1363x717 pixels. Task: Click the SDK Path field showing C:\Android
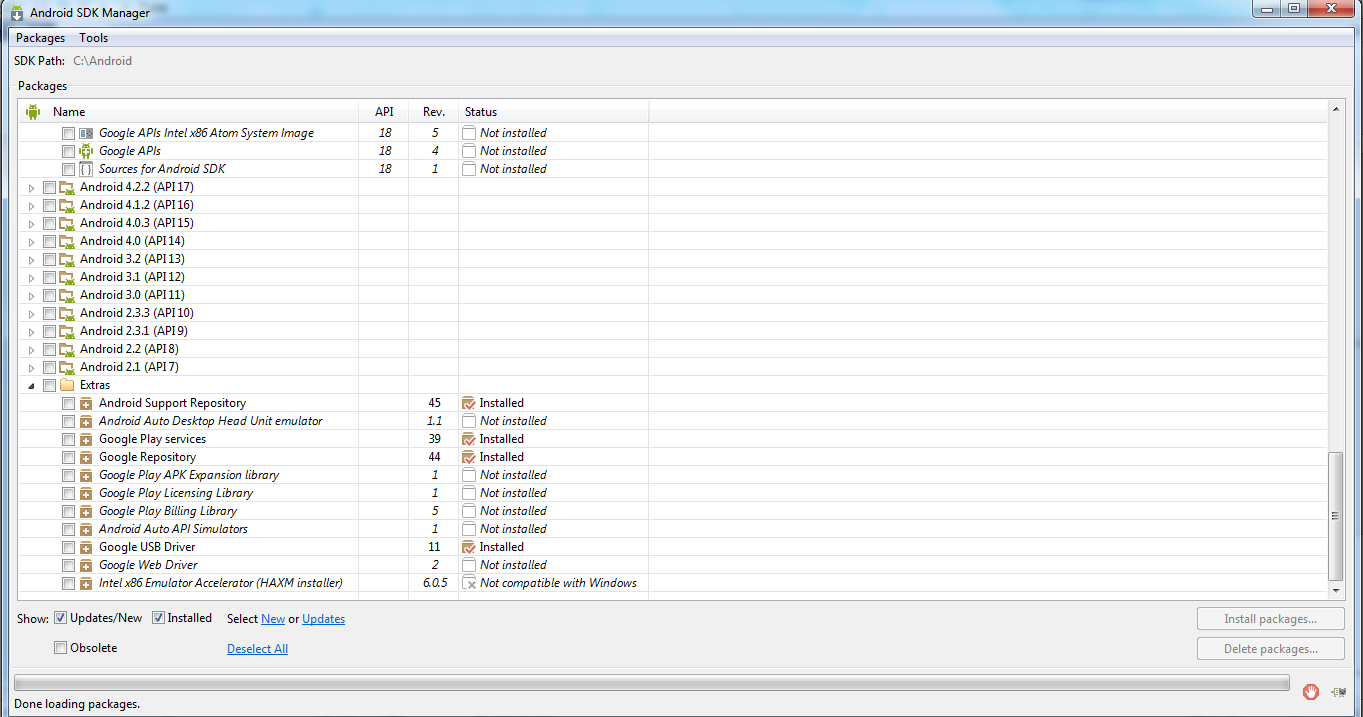coord(103,61)
